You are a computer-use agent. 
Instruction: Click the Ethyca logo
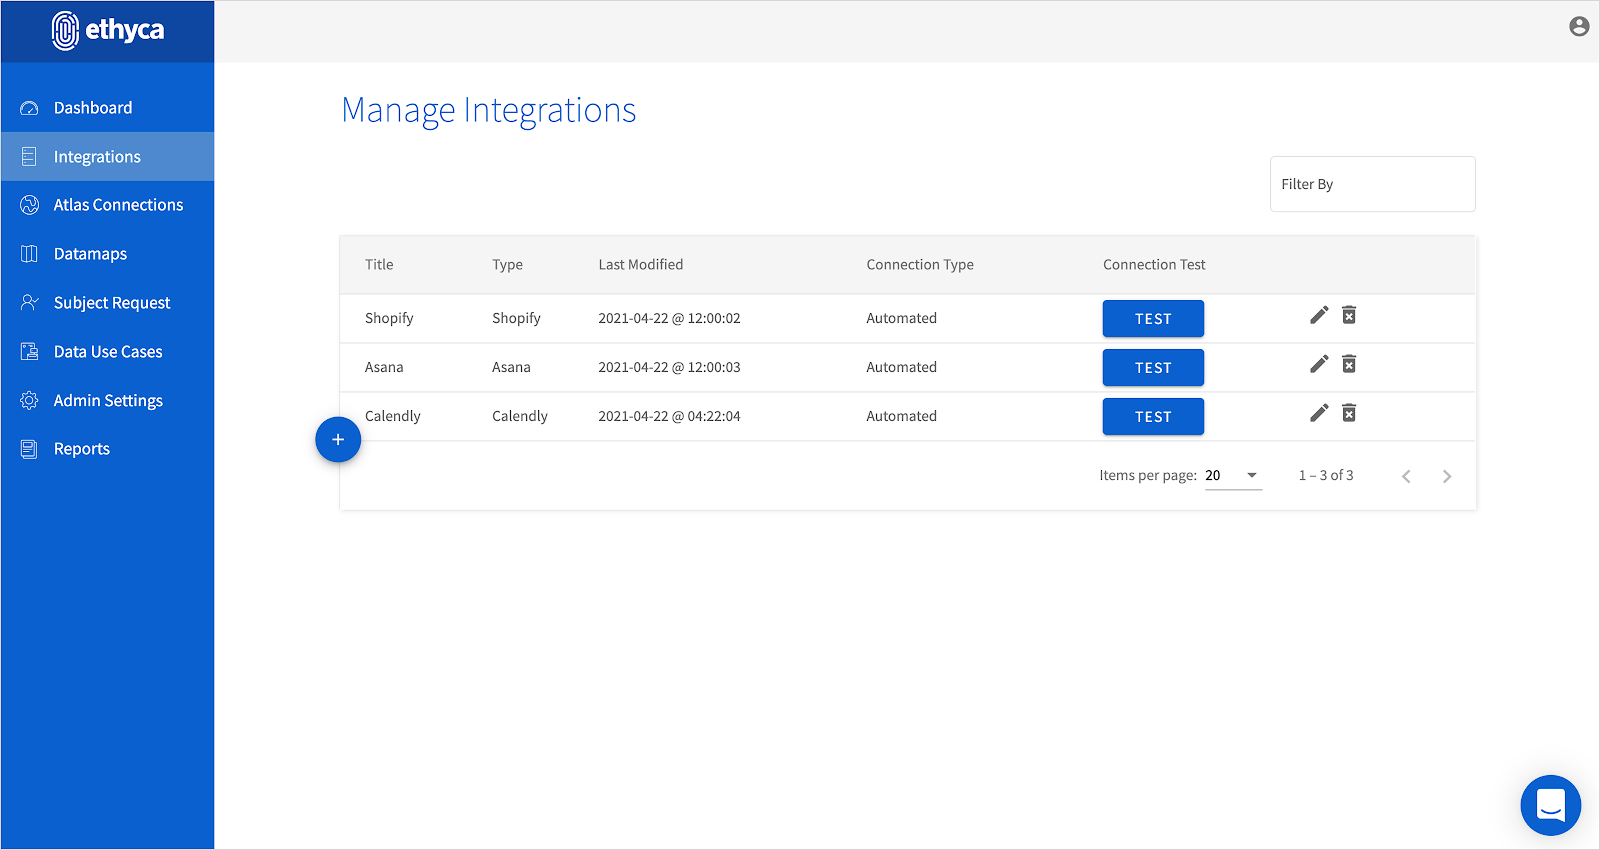tap(107, 30)
